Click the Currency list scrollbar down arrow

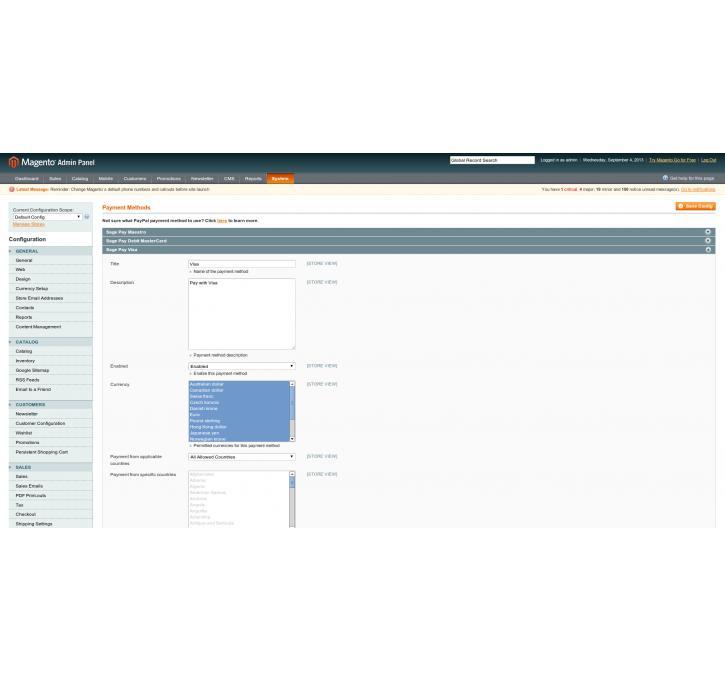coord(292,439)
